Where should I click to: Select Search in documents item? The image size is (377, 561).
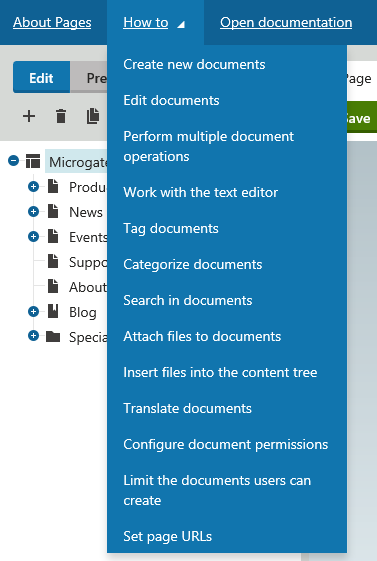click(188, 301)
